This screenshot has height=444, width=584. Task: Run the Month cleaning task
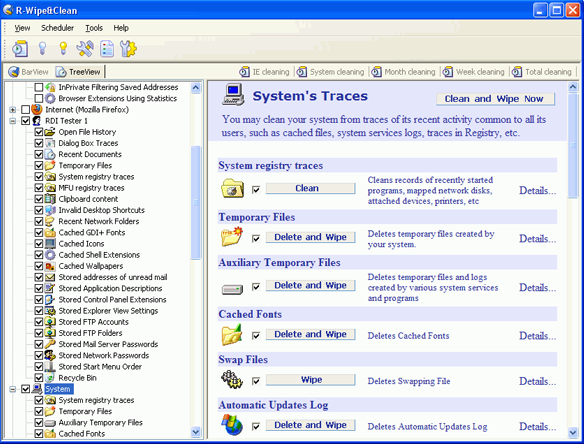403,72
